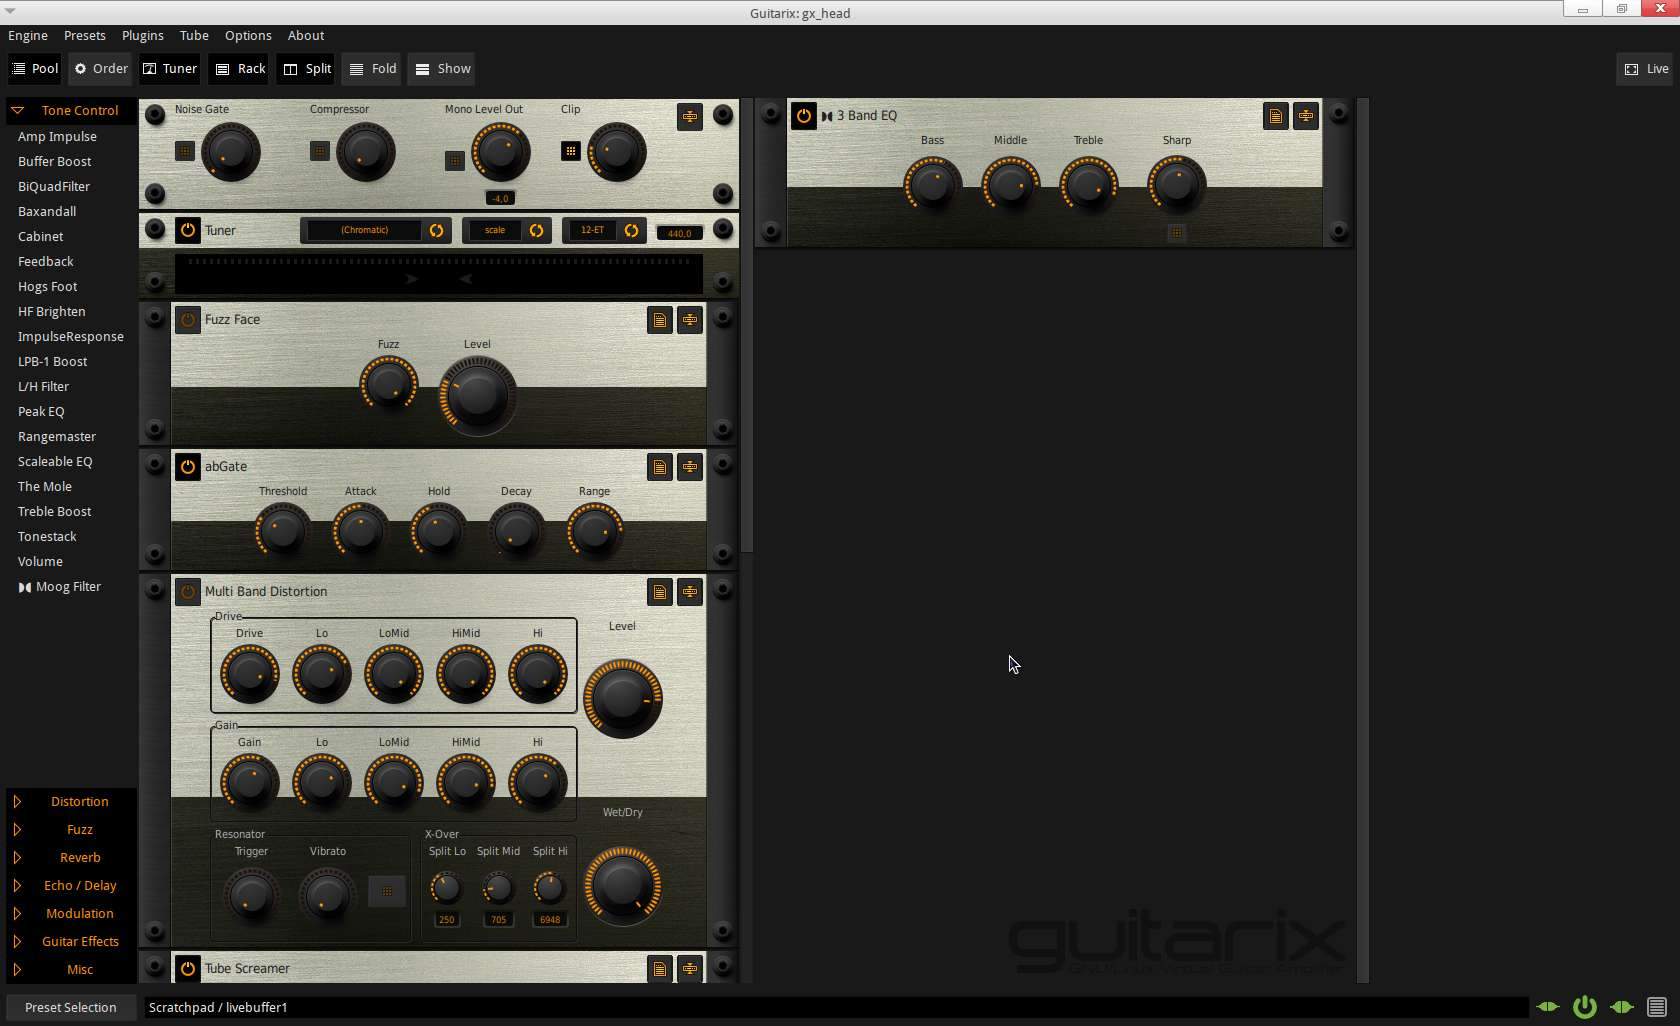Screen dimensions: 1680x1026
Task: Click the Preset Selection button
Action: point(70,1007)
